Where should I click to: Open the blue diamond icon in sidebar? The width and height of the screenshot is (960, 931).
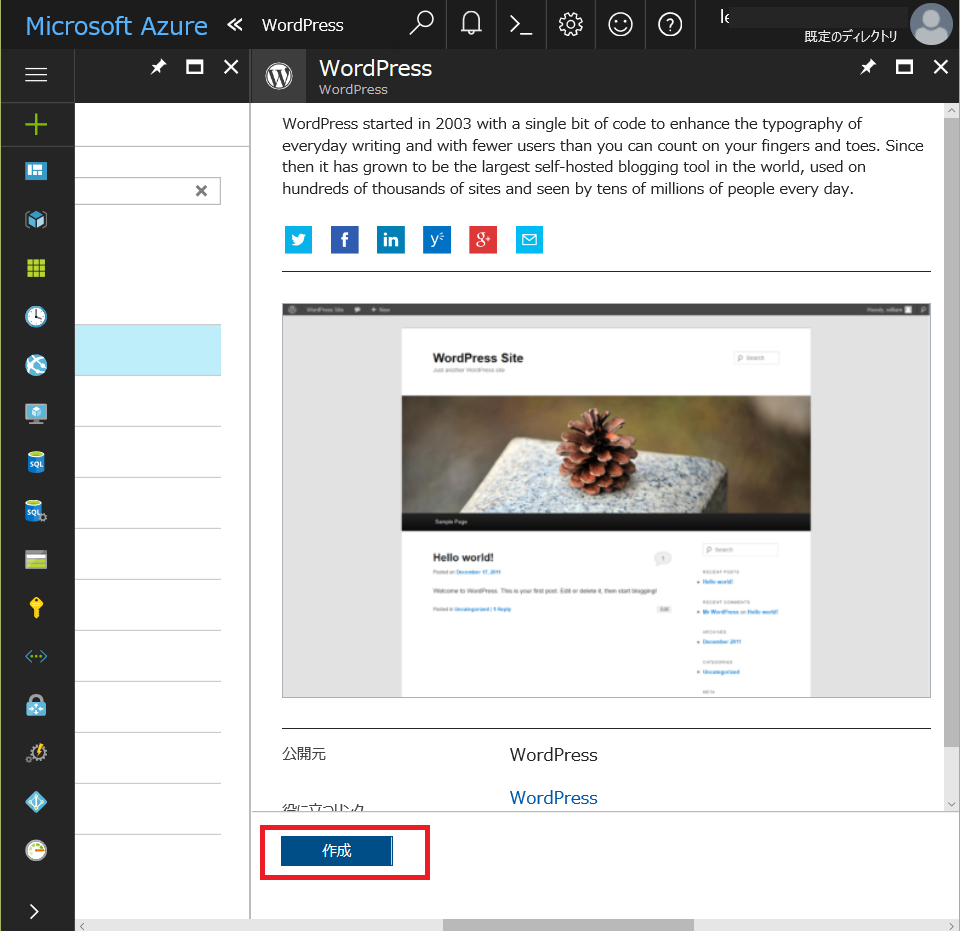click(x=36, y=802)
